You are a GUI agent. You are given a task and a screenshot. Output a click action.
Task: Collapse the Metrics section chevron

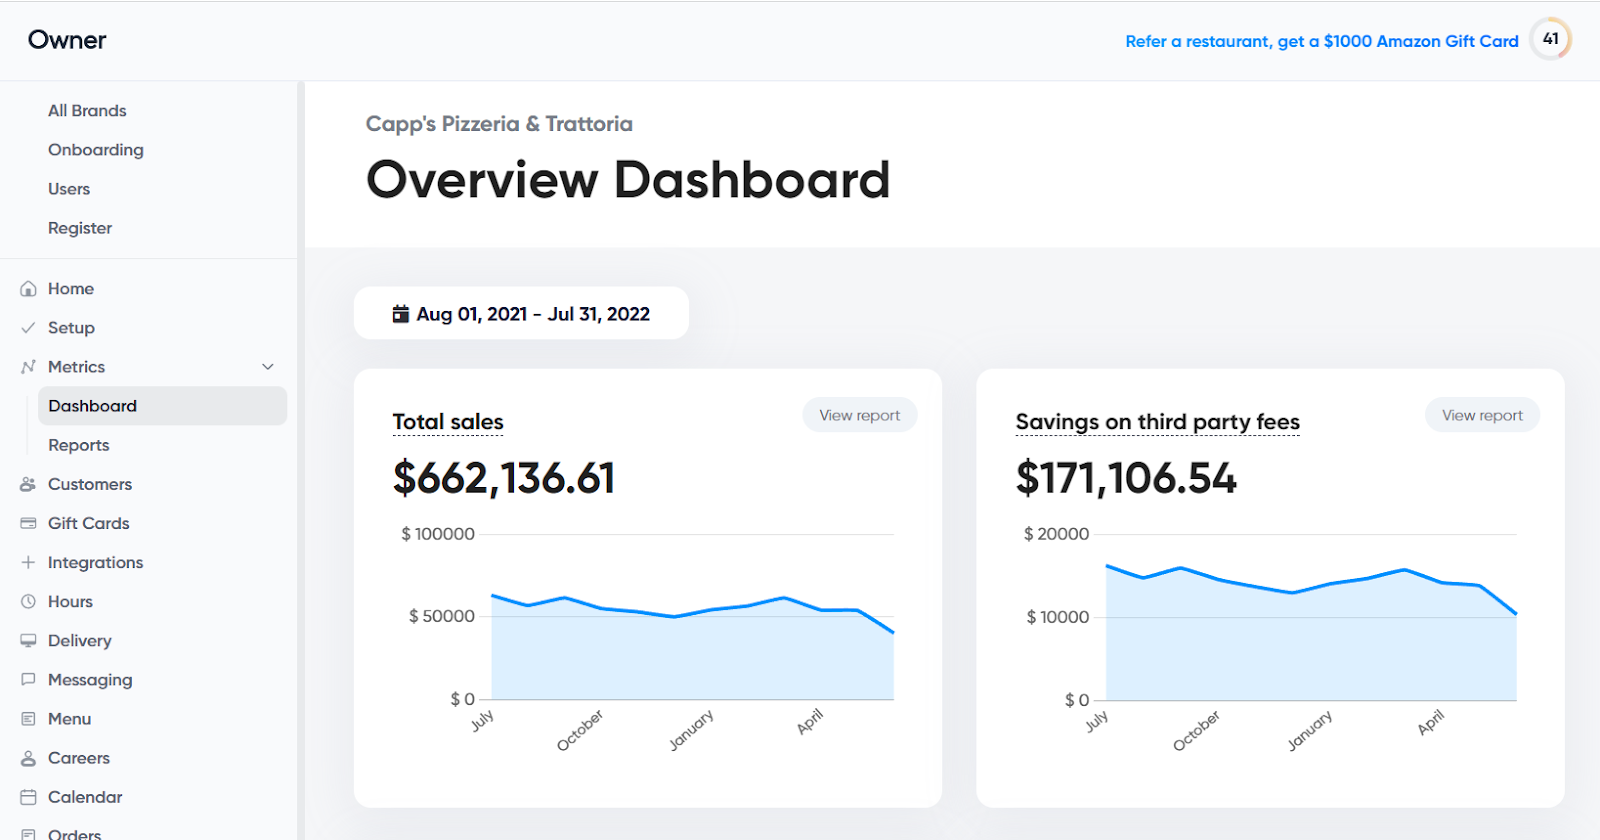pyautogui.click(x=268, y=367)
